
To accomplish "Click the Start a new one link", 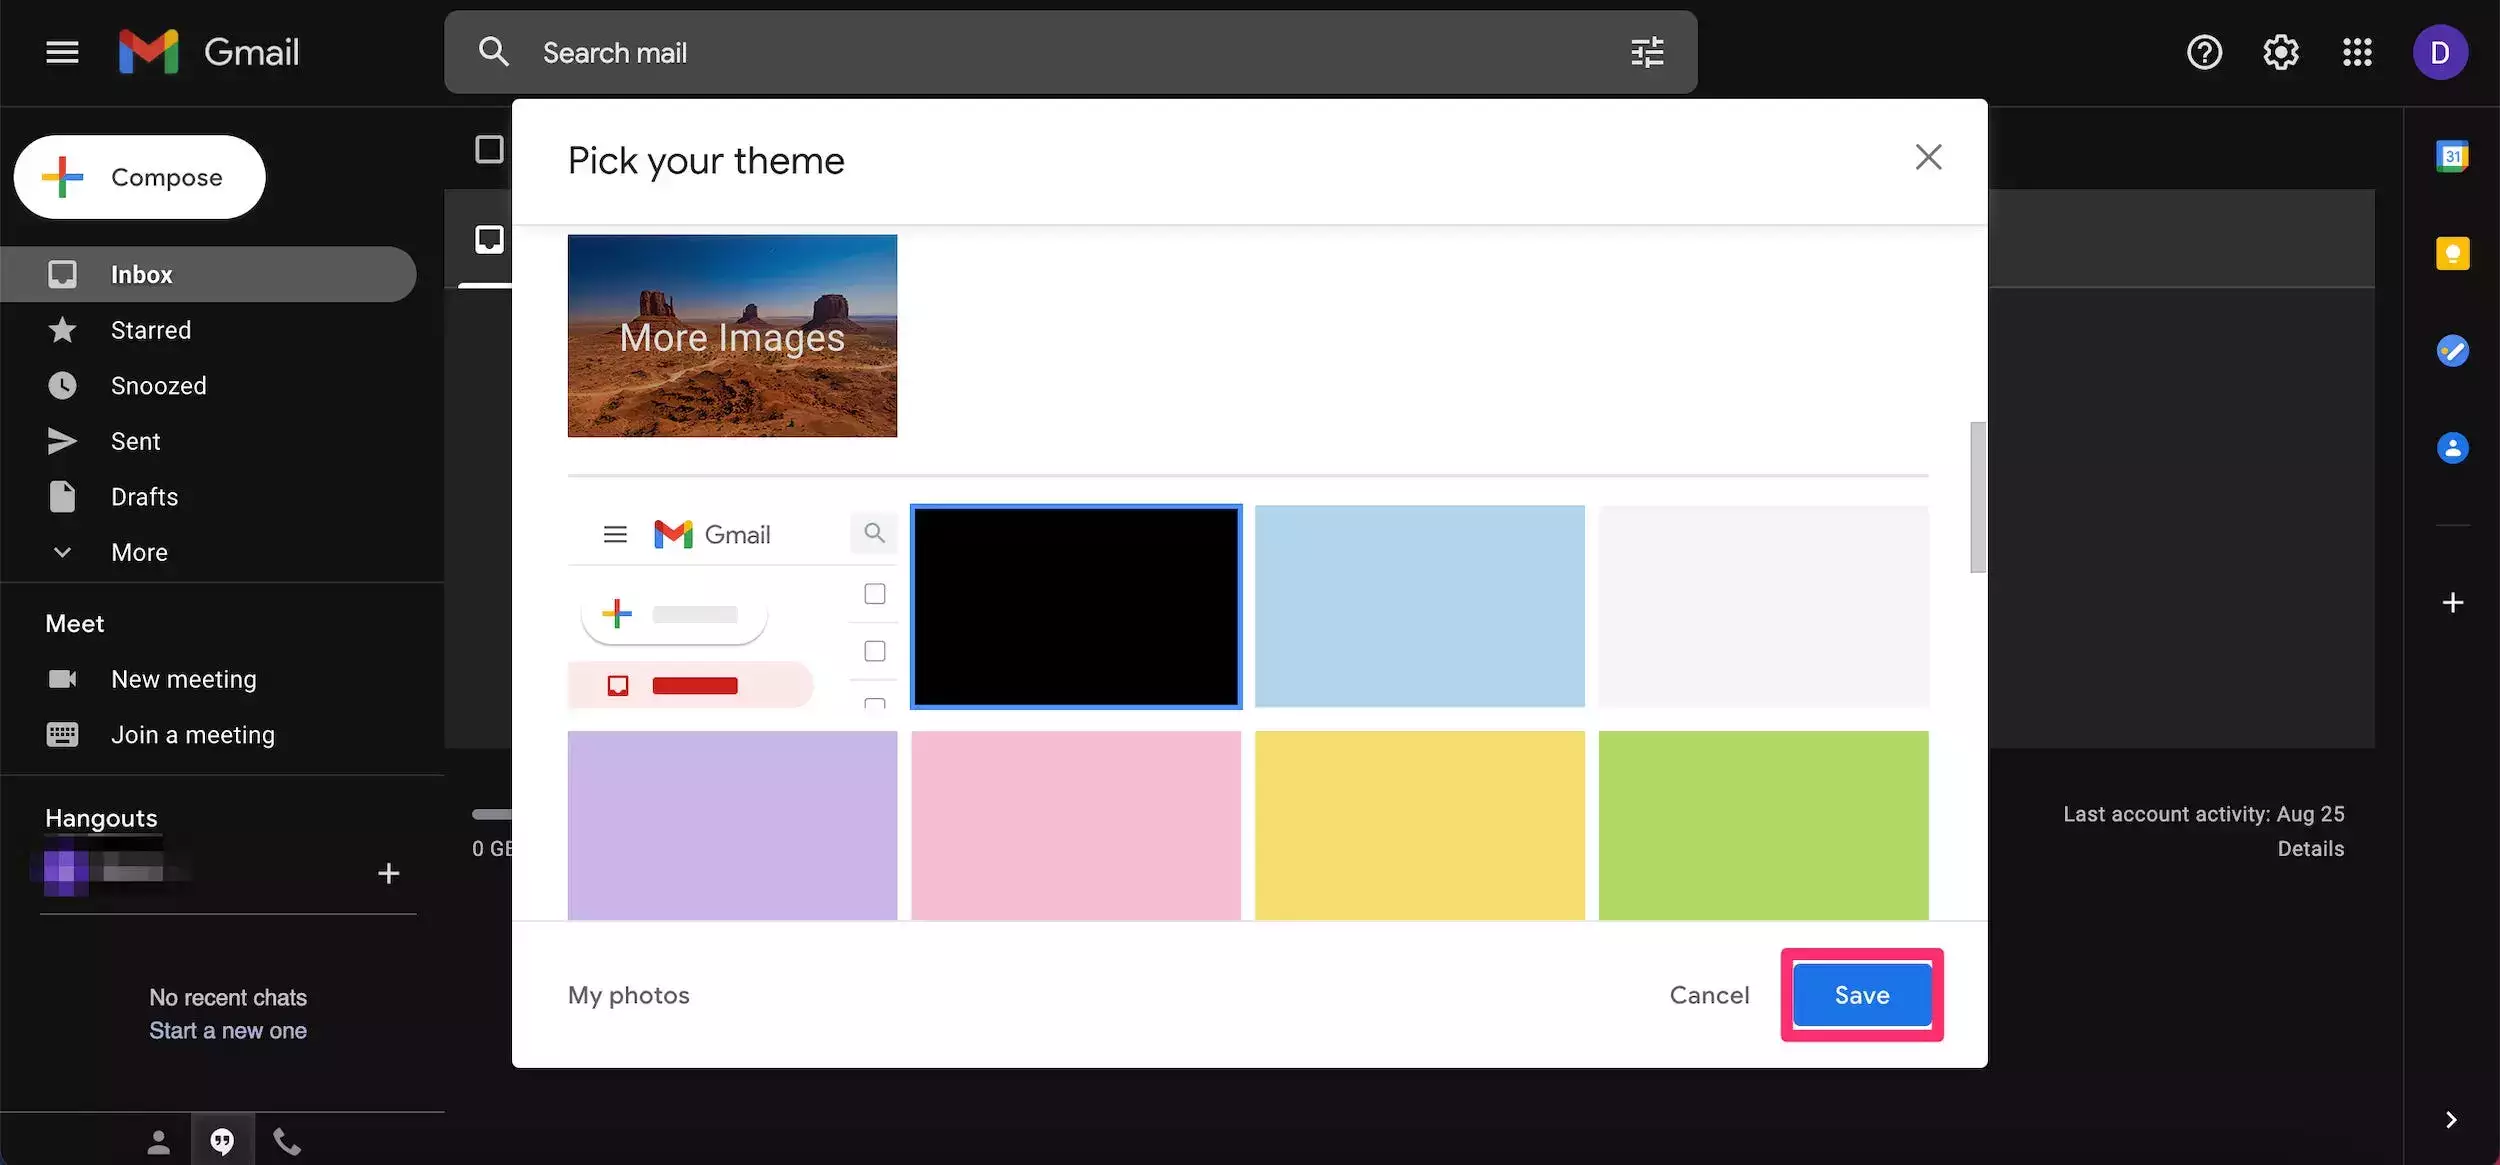I will pos(228,1031).
